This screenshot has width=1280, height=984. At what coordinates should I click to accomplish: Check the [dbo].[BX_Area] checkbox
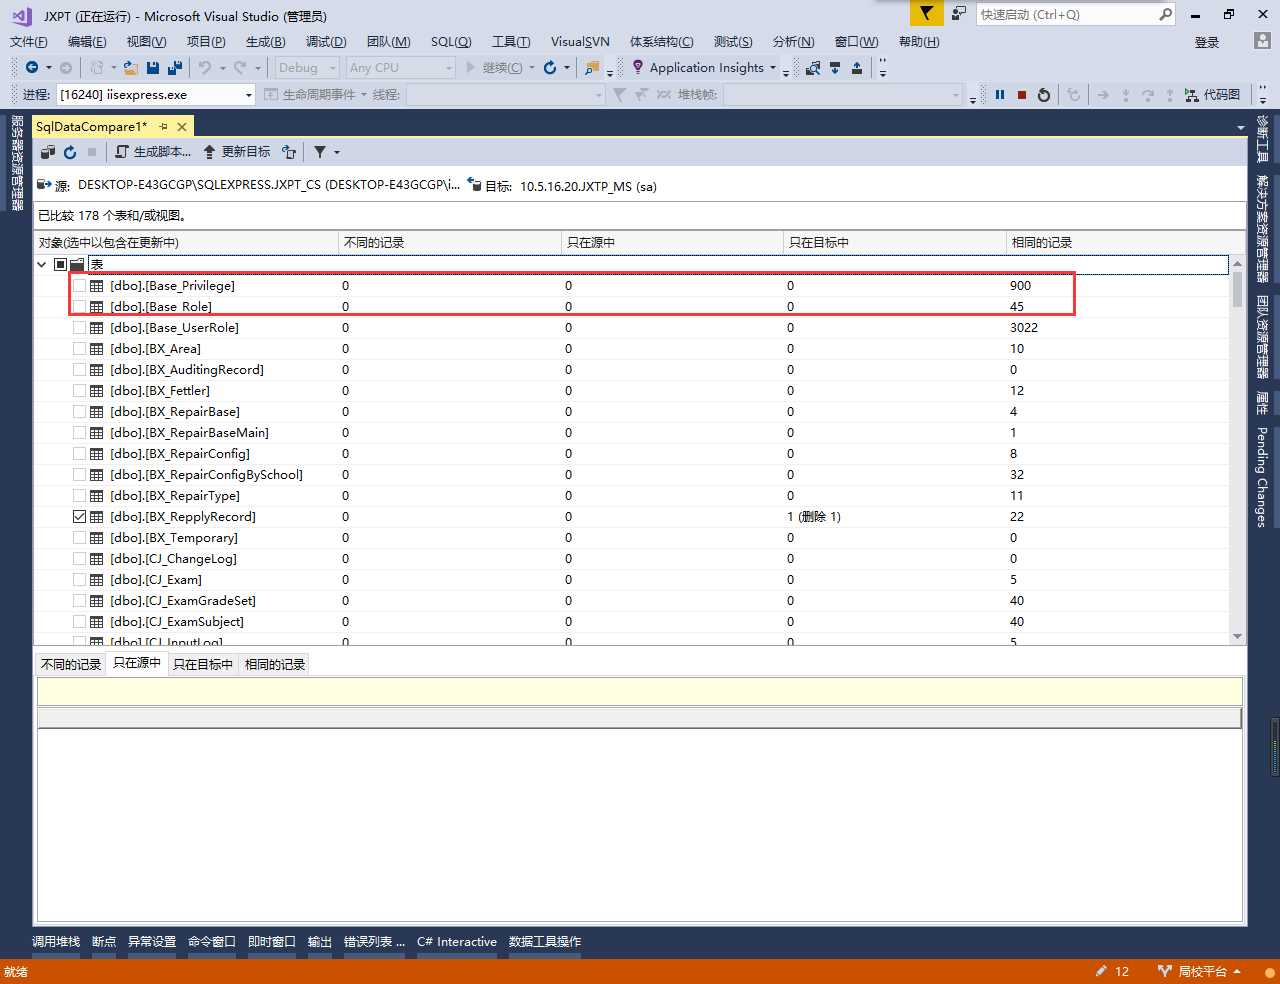click(x=79, y=349)
